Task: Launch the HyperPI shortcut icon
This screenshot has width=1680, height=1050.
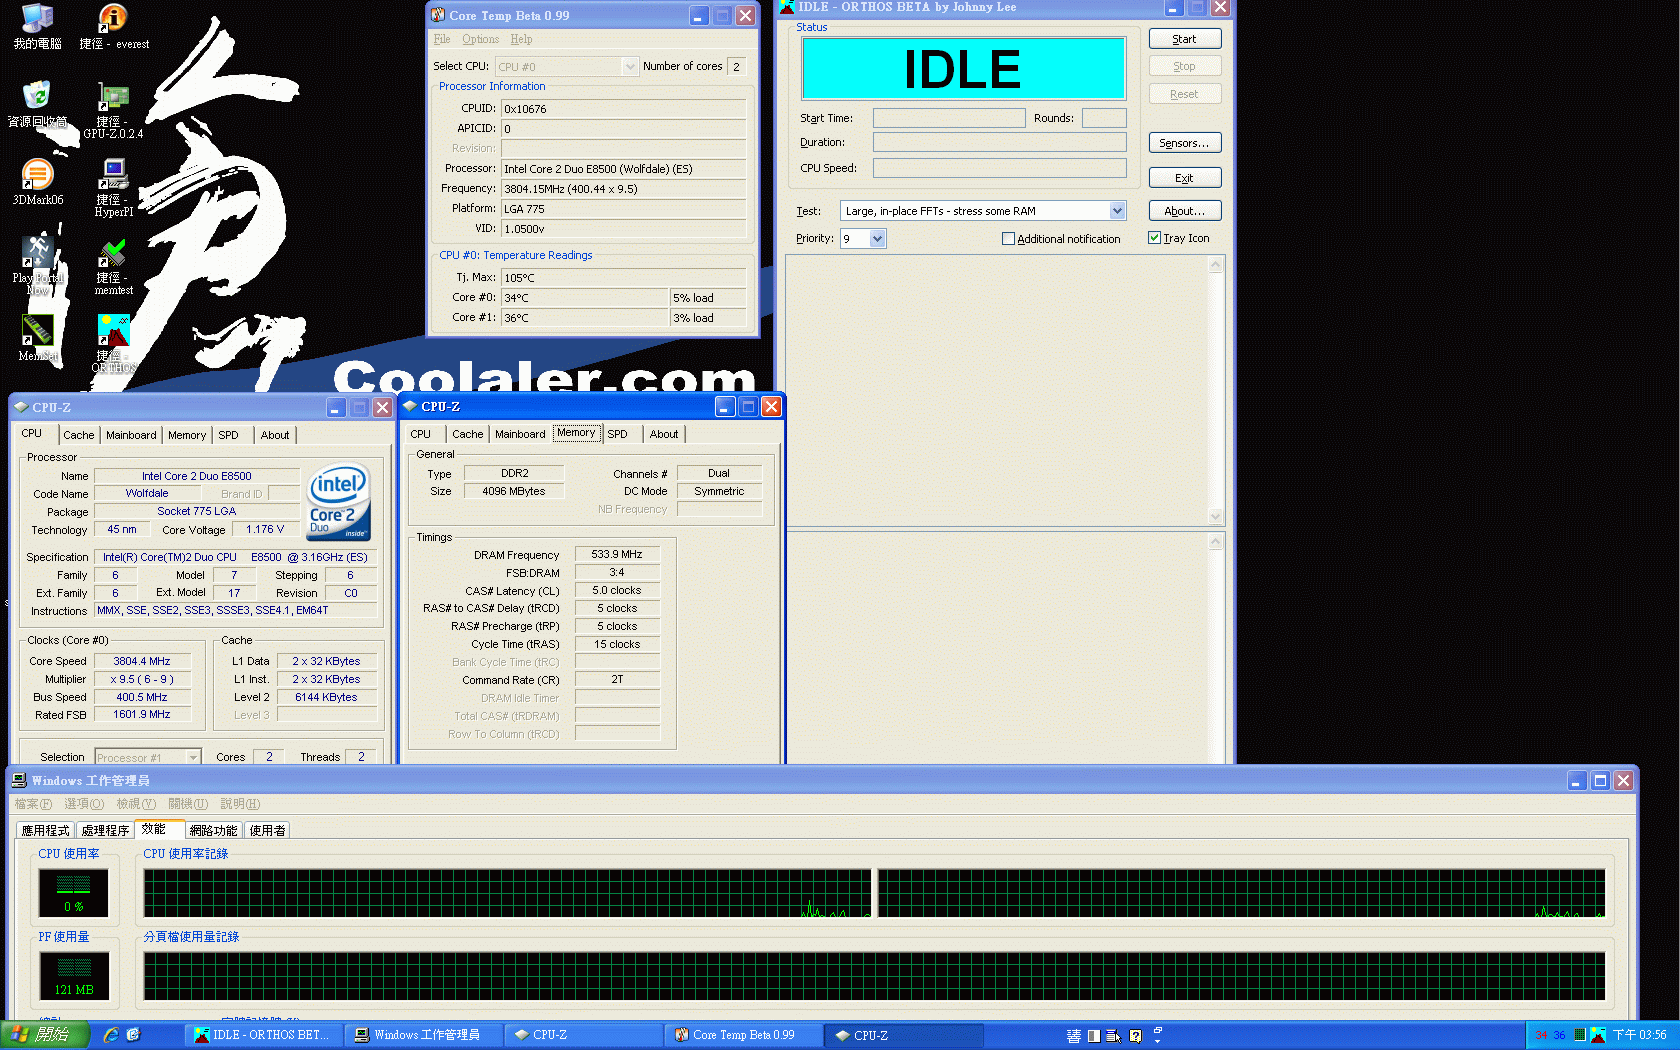Action: coord(113,174)
